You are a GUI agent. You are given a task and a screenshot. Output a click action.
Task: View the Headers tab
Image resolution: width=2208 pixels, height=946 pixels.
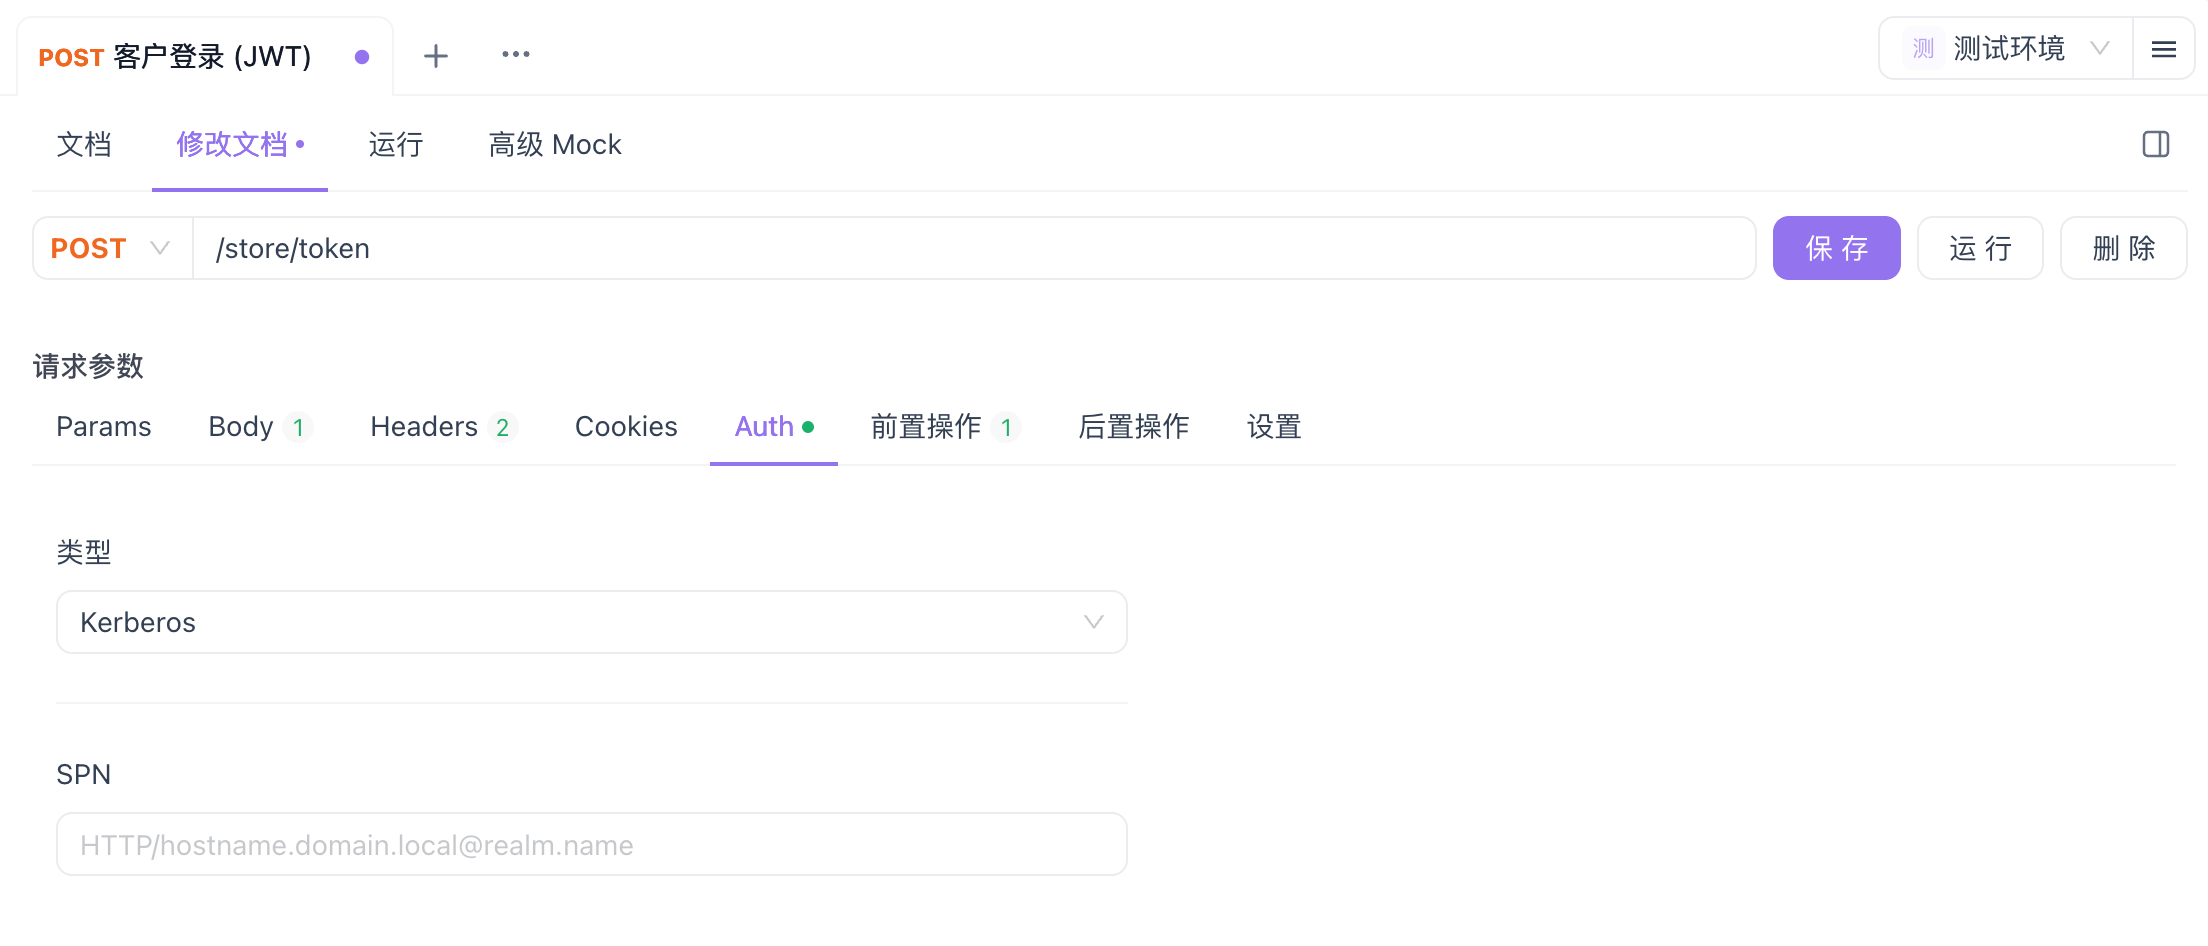(x=424, y=426)
